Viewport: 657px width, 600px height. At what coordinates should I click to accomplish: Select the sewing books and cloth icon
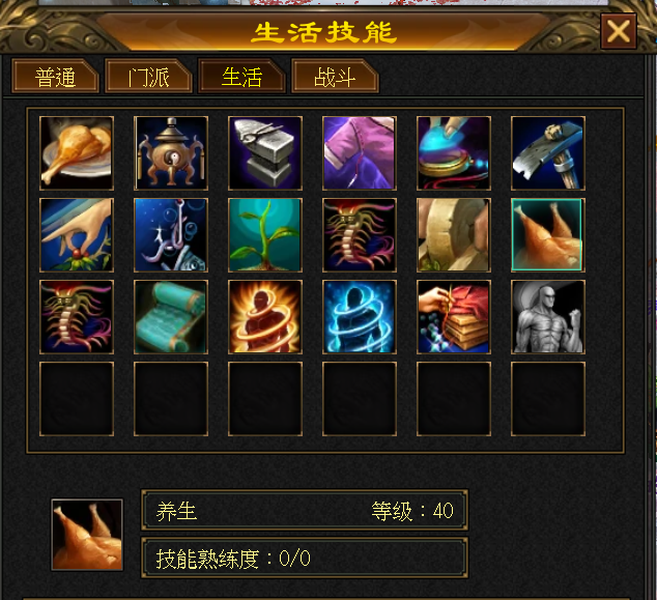pyautogui.click(x=454, y=317)
